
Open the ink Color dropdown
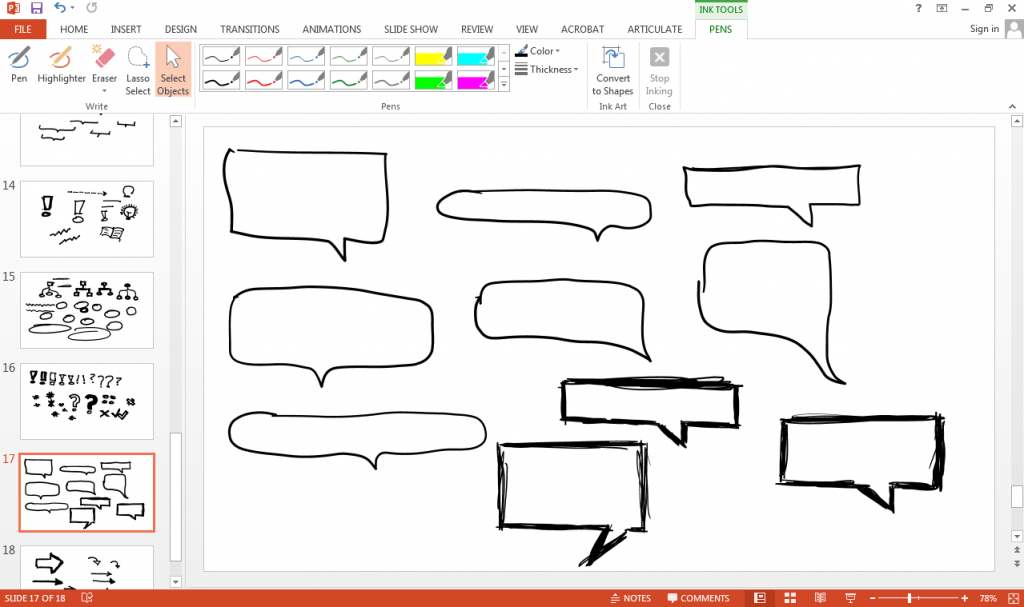point(539,51)
